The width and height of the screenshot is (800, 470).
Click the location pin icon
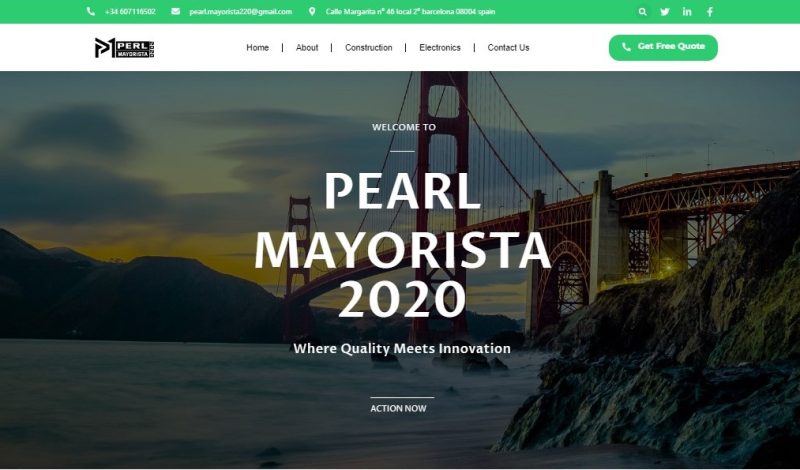[312, 11]
